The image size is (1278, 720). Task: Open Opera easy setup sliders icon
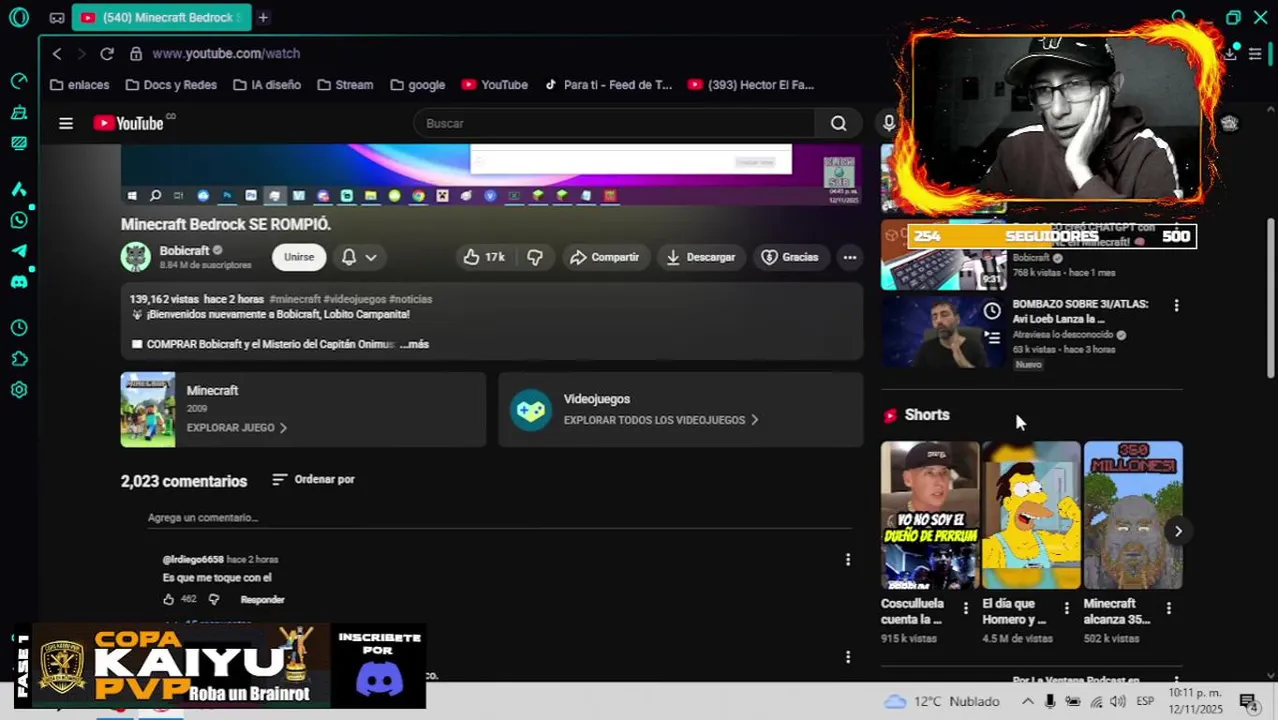click(x=1255, y=53)
